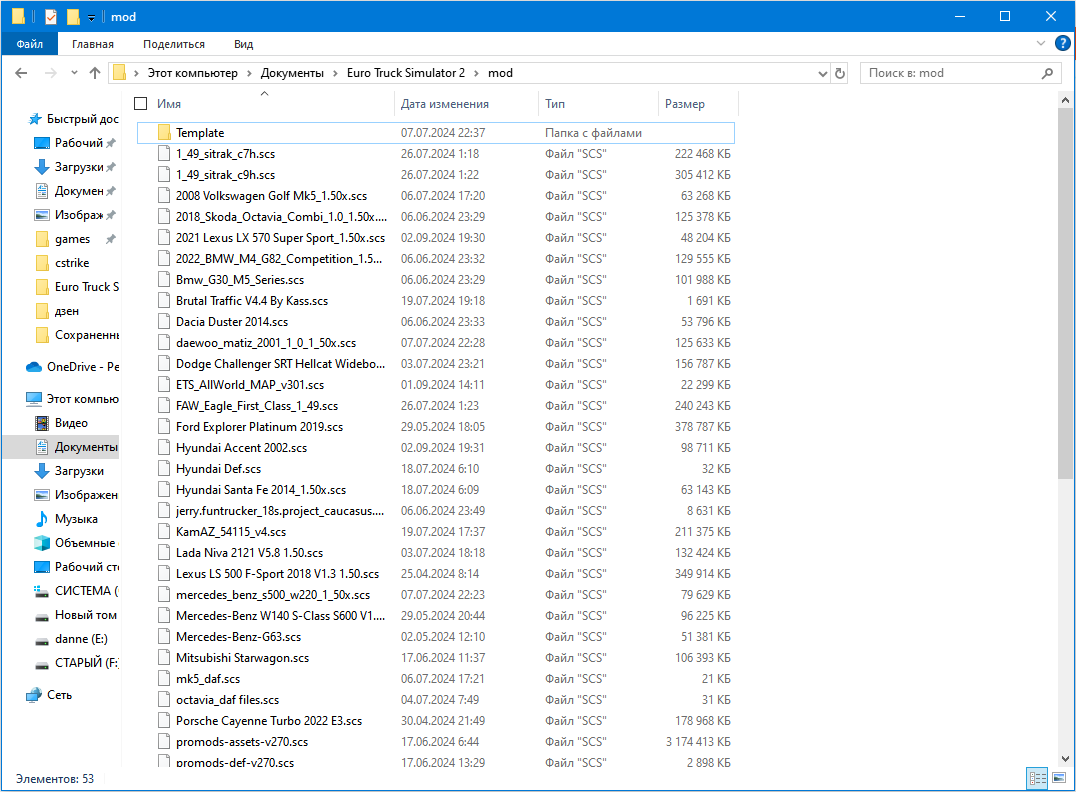The height and width of the screenshot is (792, 1076).
Task: Expand the ribbon with the chevron
Action: click(1040, 43)
